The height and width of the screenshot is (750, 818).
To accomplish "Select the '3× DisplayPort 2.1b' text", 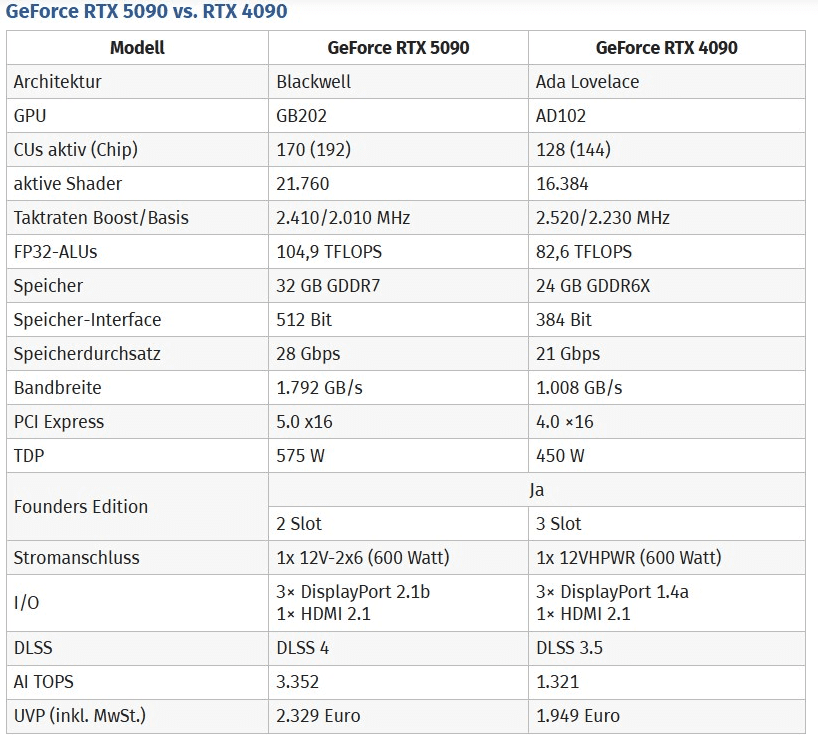I will click(x=353, y=591).
